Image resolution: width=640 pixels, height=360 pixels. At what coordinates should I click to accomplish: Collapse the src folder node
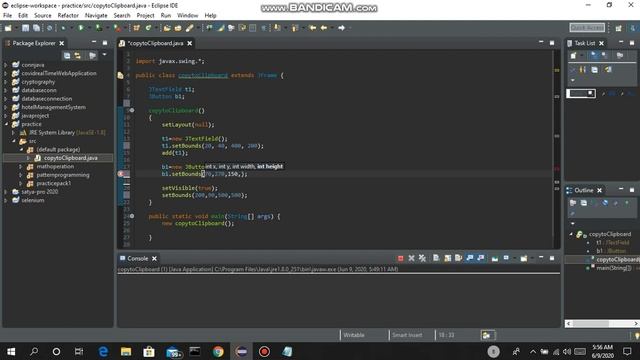pyautogui.click(x=13, y=141)
